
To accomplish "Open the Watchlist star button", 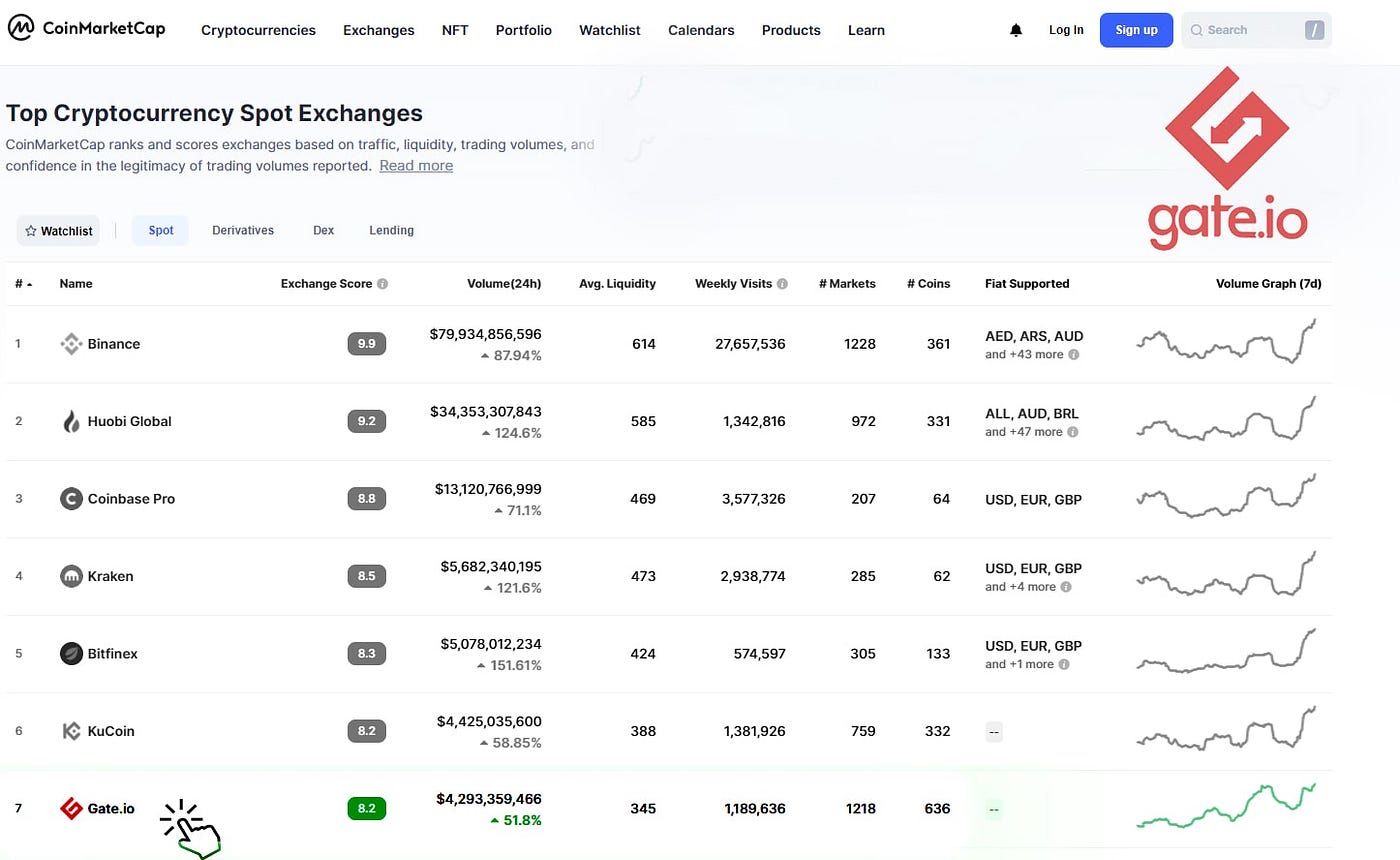I will [58, 231].
